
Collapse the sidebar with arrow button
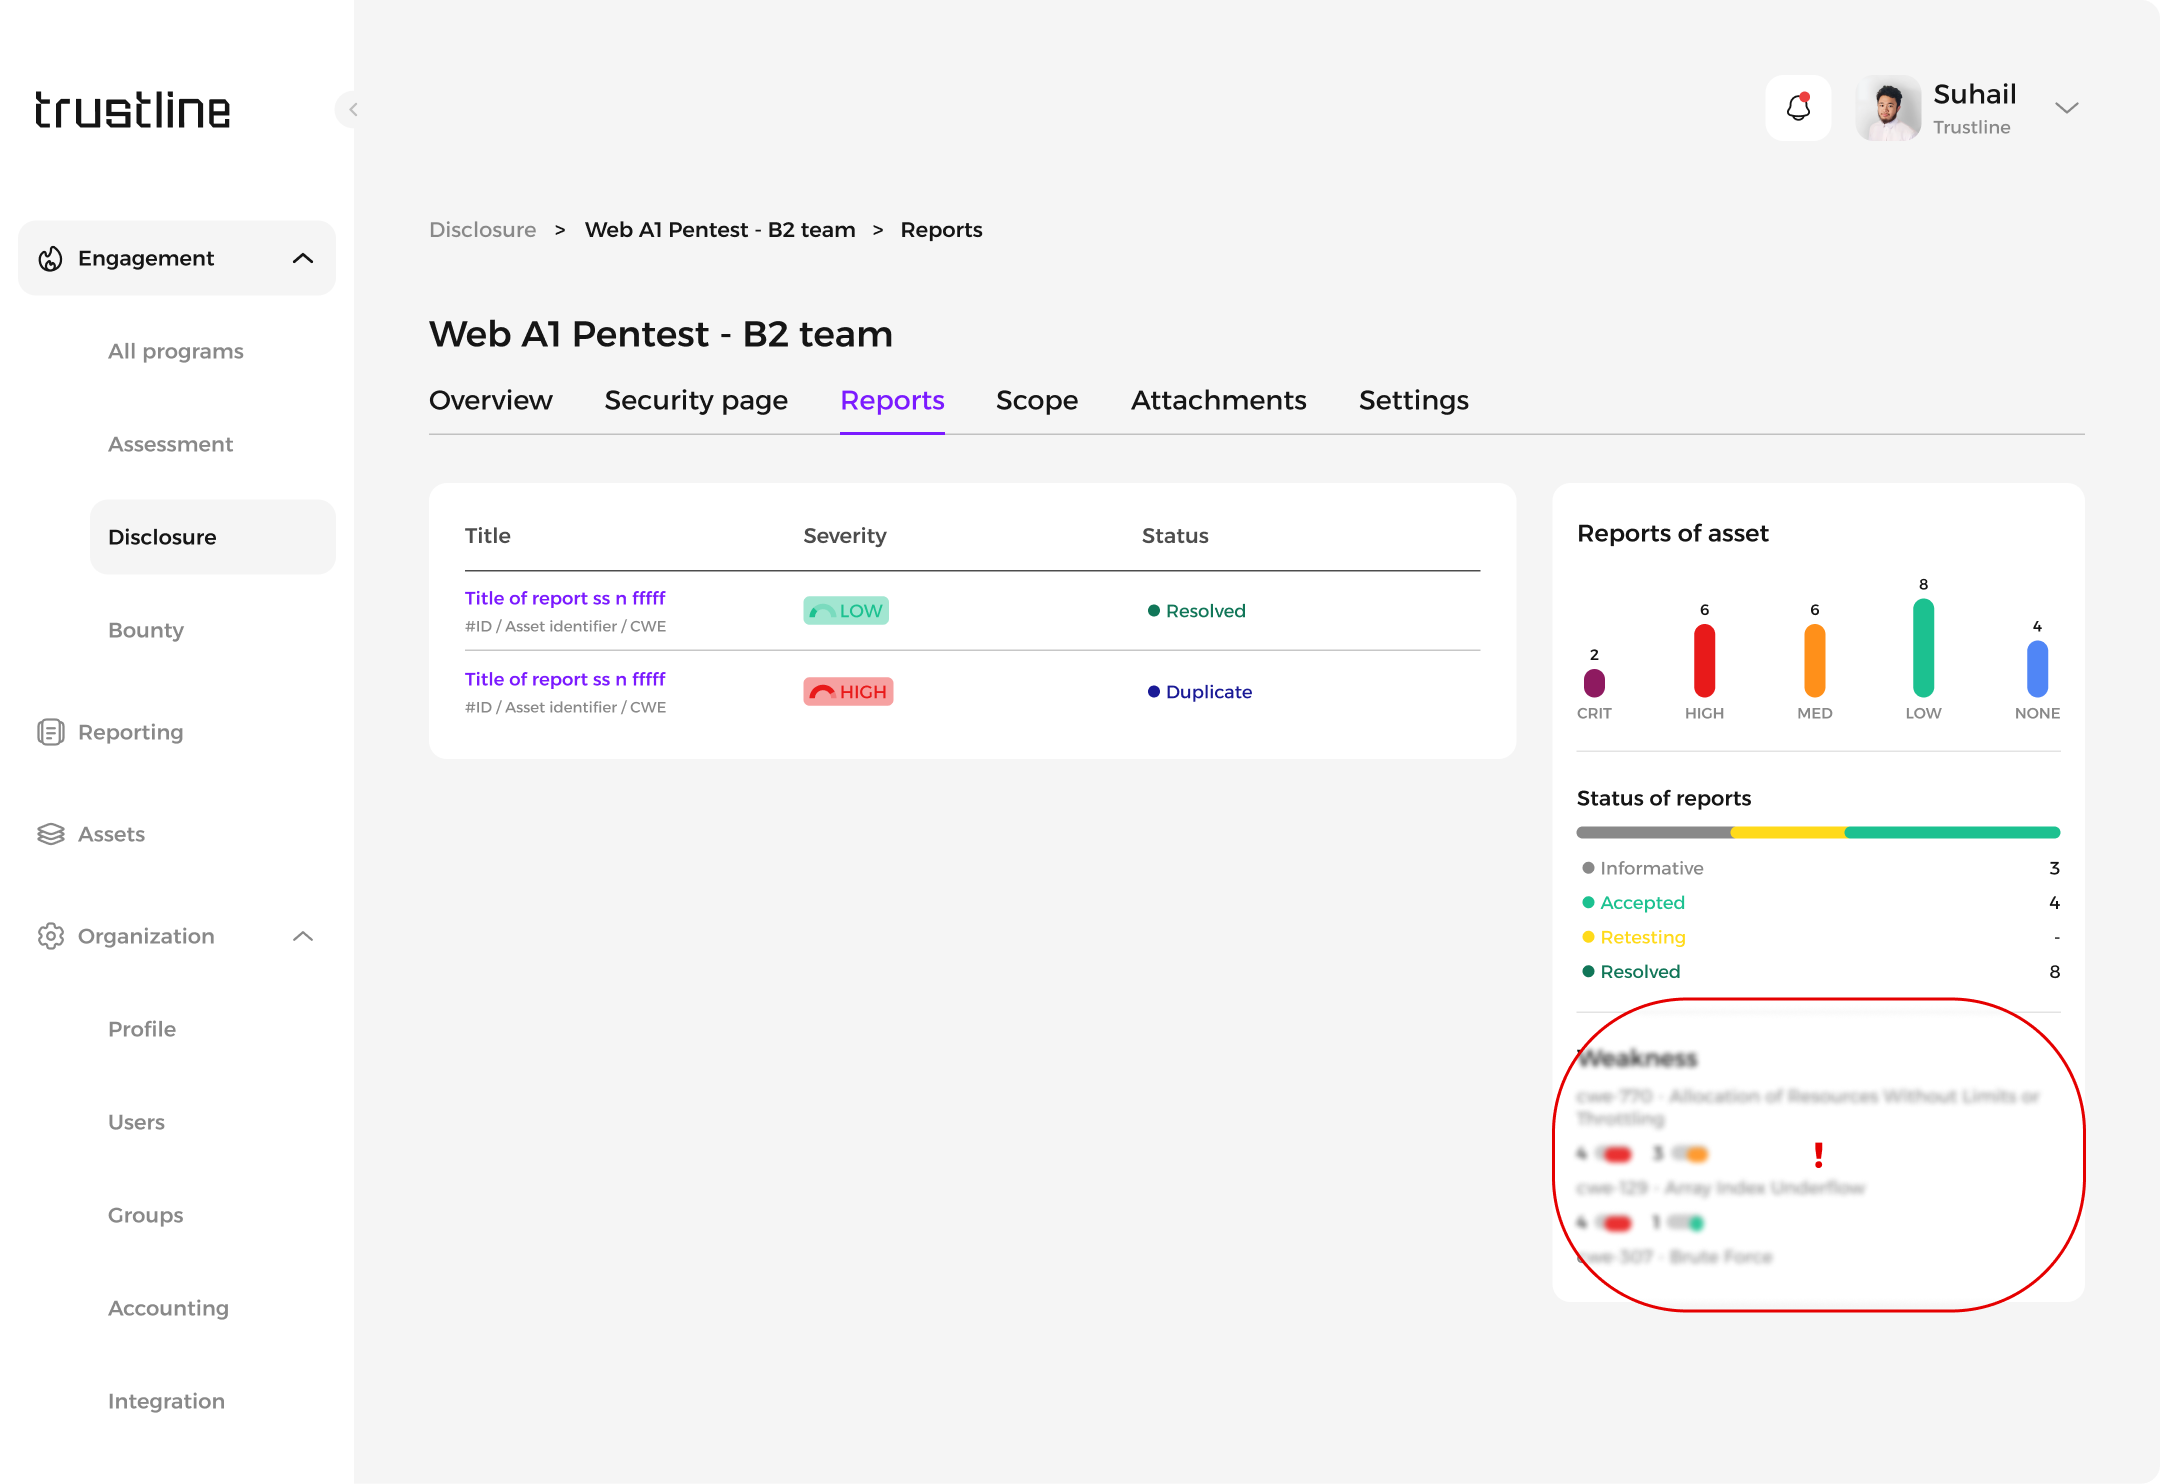[x=351, y=109]
